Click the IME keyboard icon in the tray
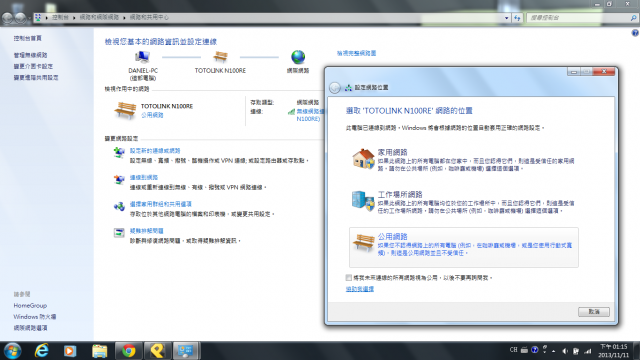The image size is (640, 360). (x=524, y=350)
